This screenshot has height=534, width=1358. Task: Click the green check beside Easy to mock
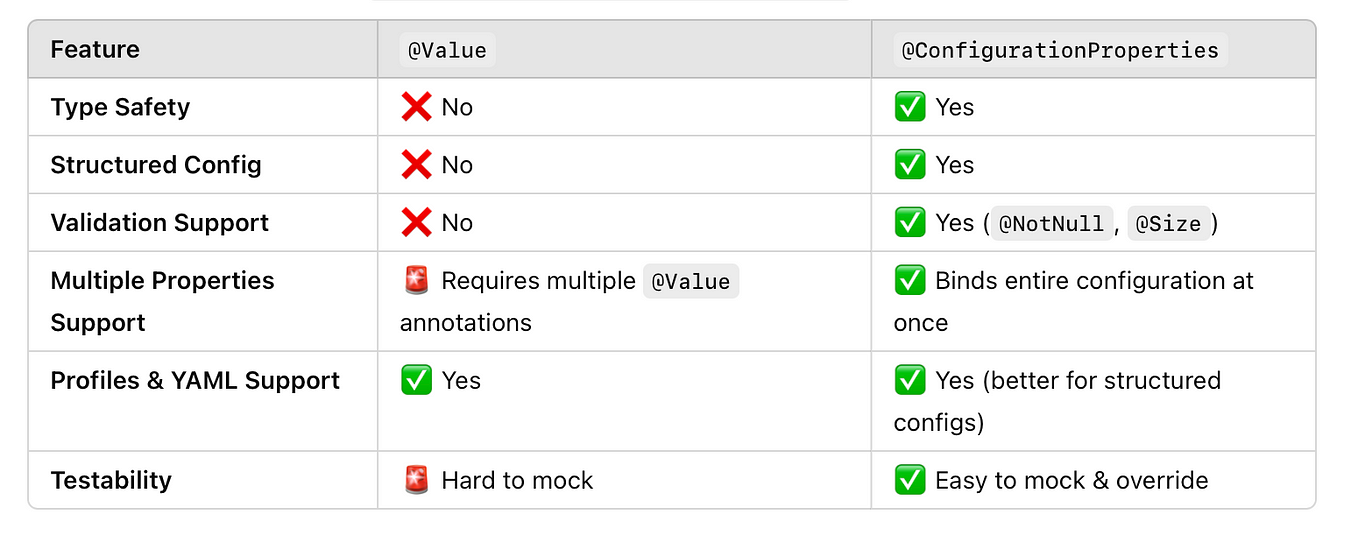click(910, 480)
